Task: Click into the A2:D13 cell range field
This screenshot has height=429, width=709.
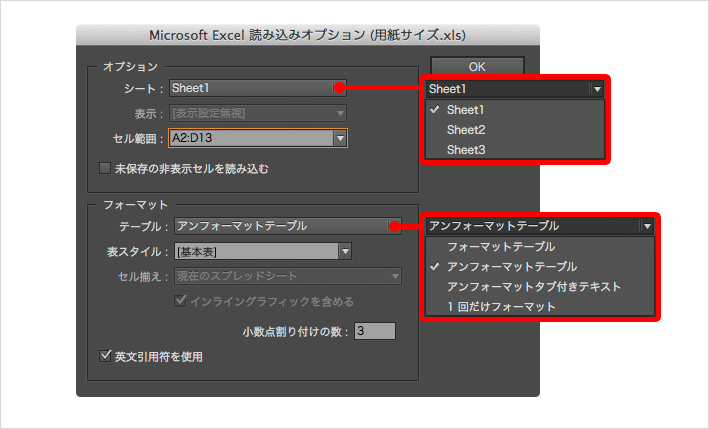Action: point(251,138)
